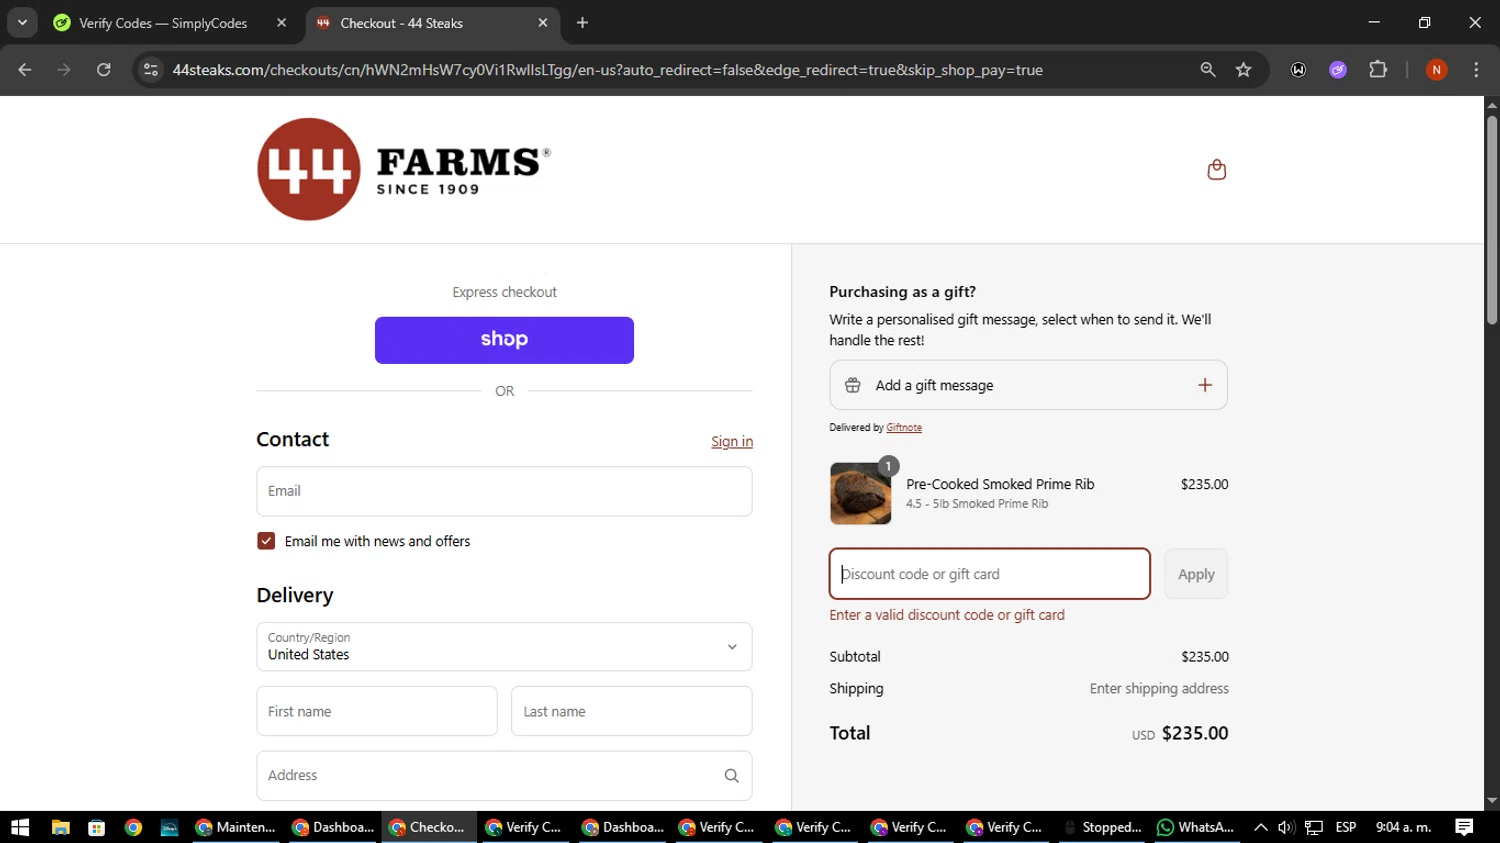Toggle Email me with news and offers
The image size is (1500, 843).
266,541
